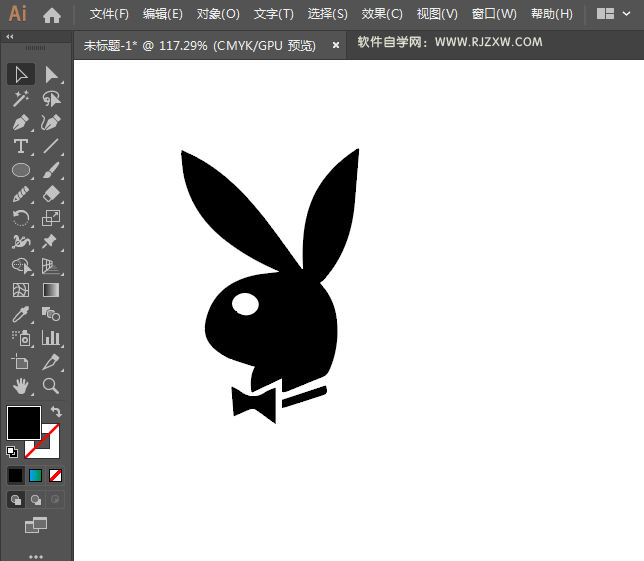644x561 pixels.
Task: Open the 文件(F) menu
Action: click(109, 14)
